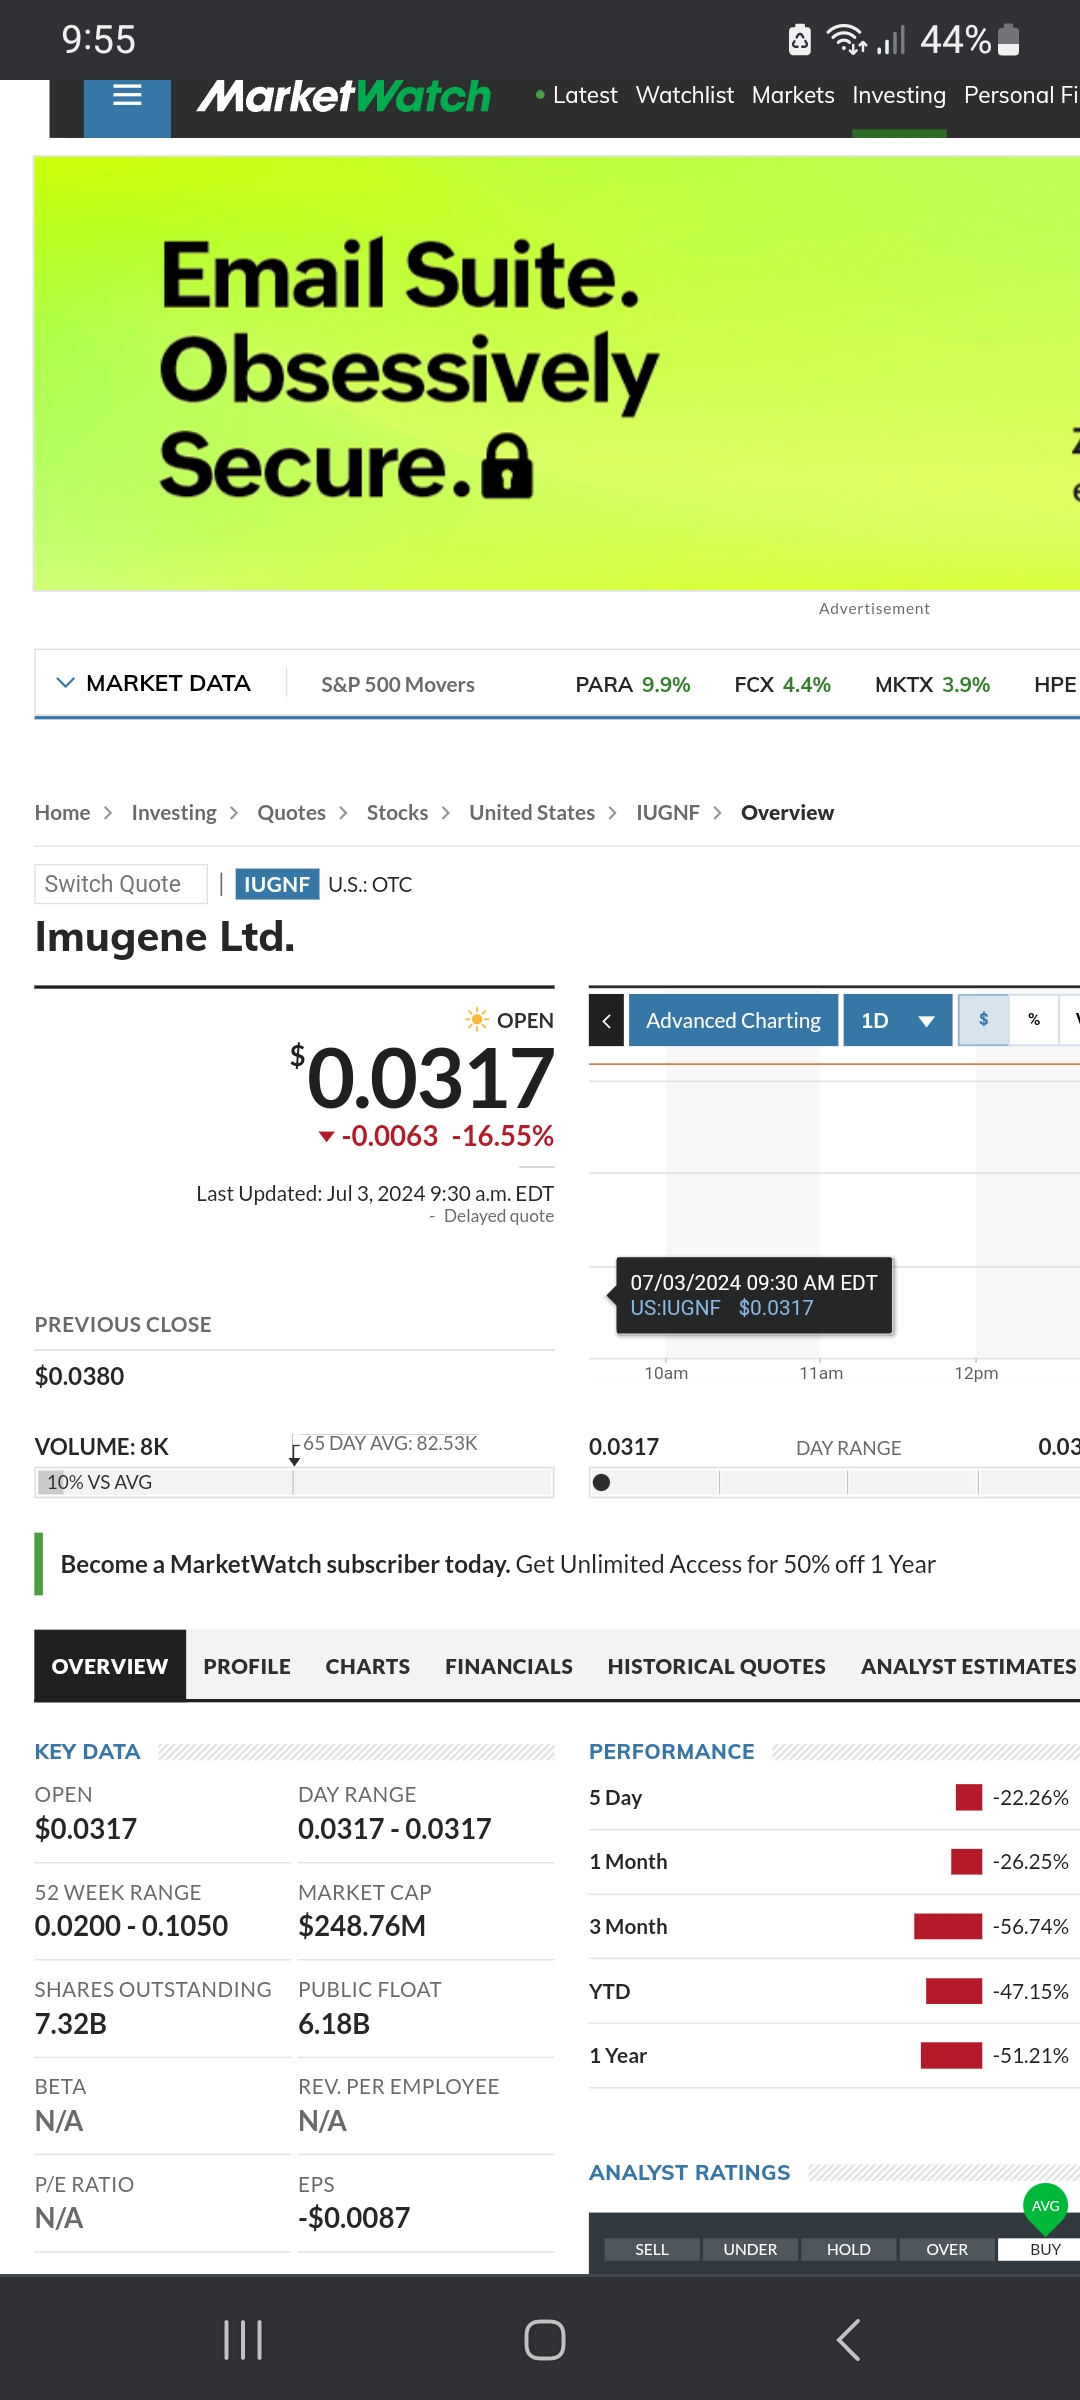Tap the AVG analyst rating marker
Screen dimensions: 1080x2400
[x=1045, y=2207]
